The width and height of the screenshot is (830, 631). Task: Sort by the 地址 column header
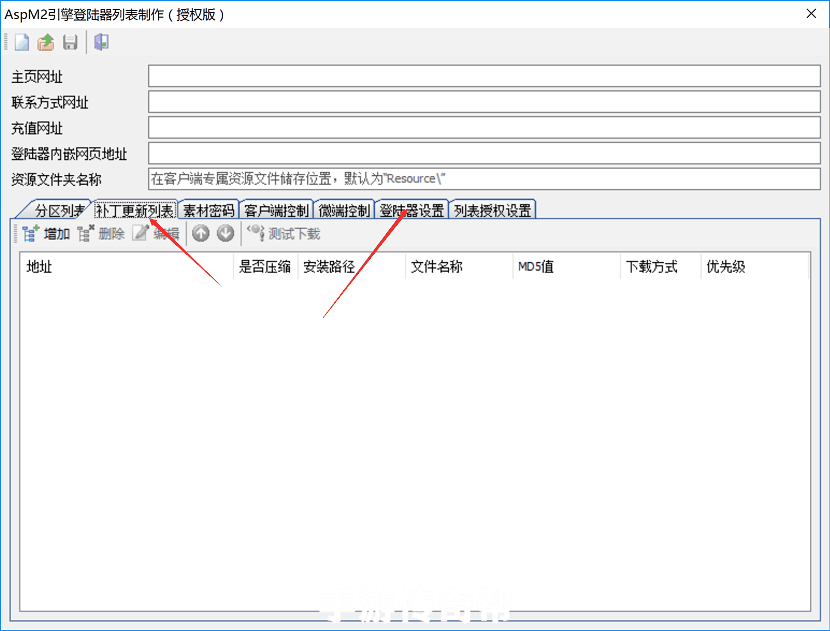127,266
